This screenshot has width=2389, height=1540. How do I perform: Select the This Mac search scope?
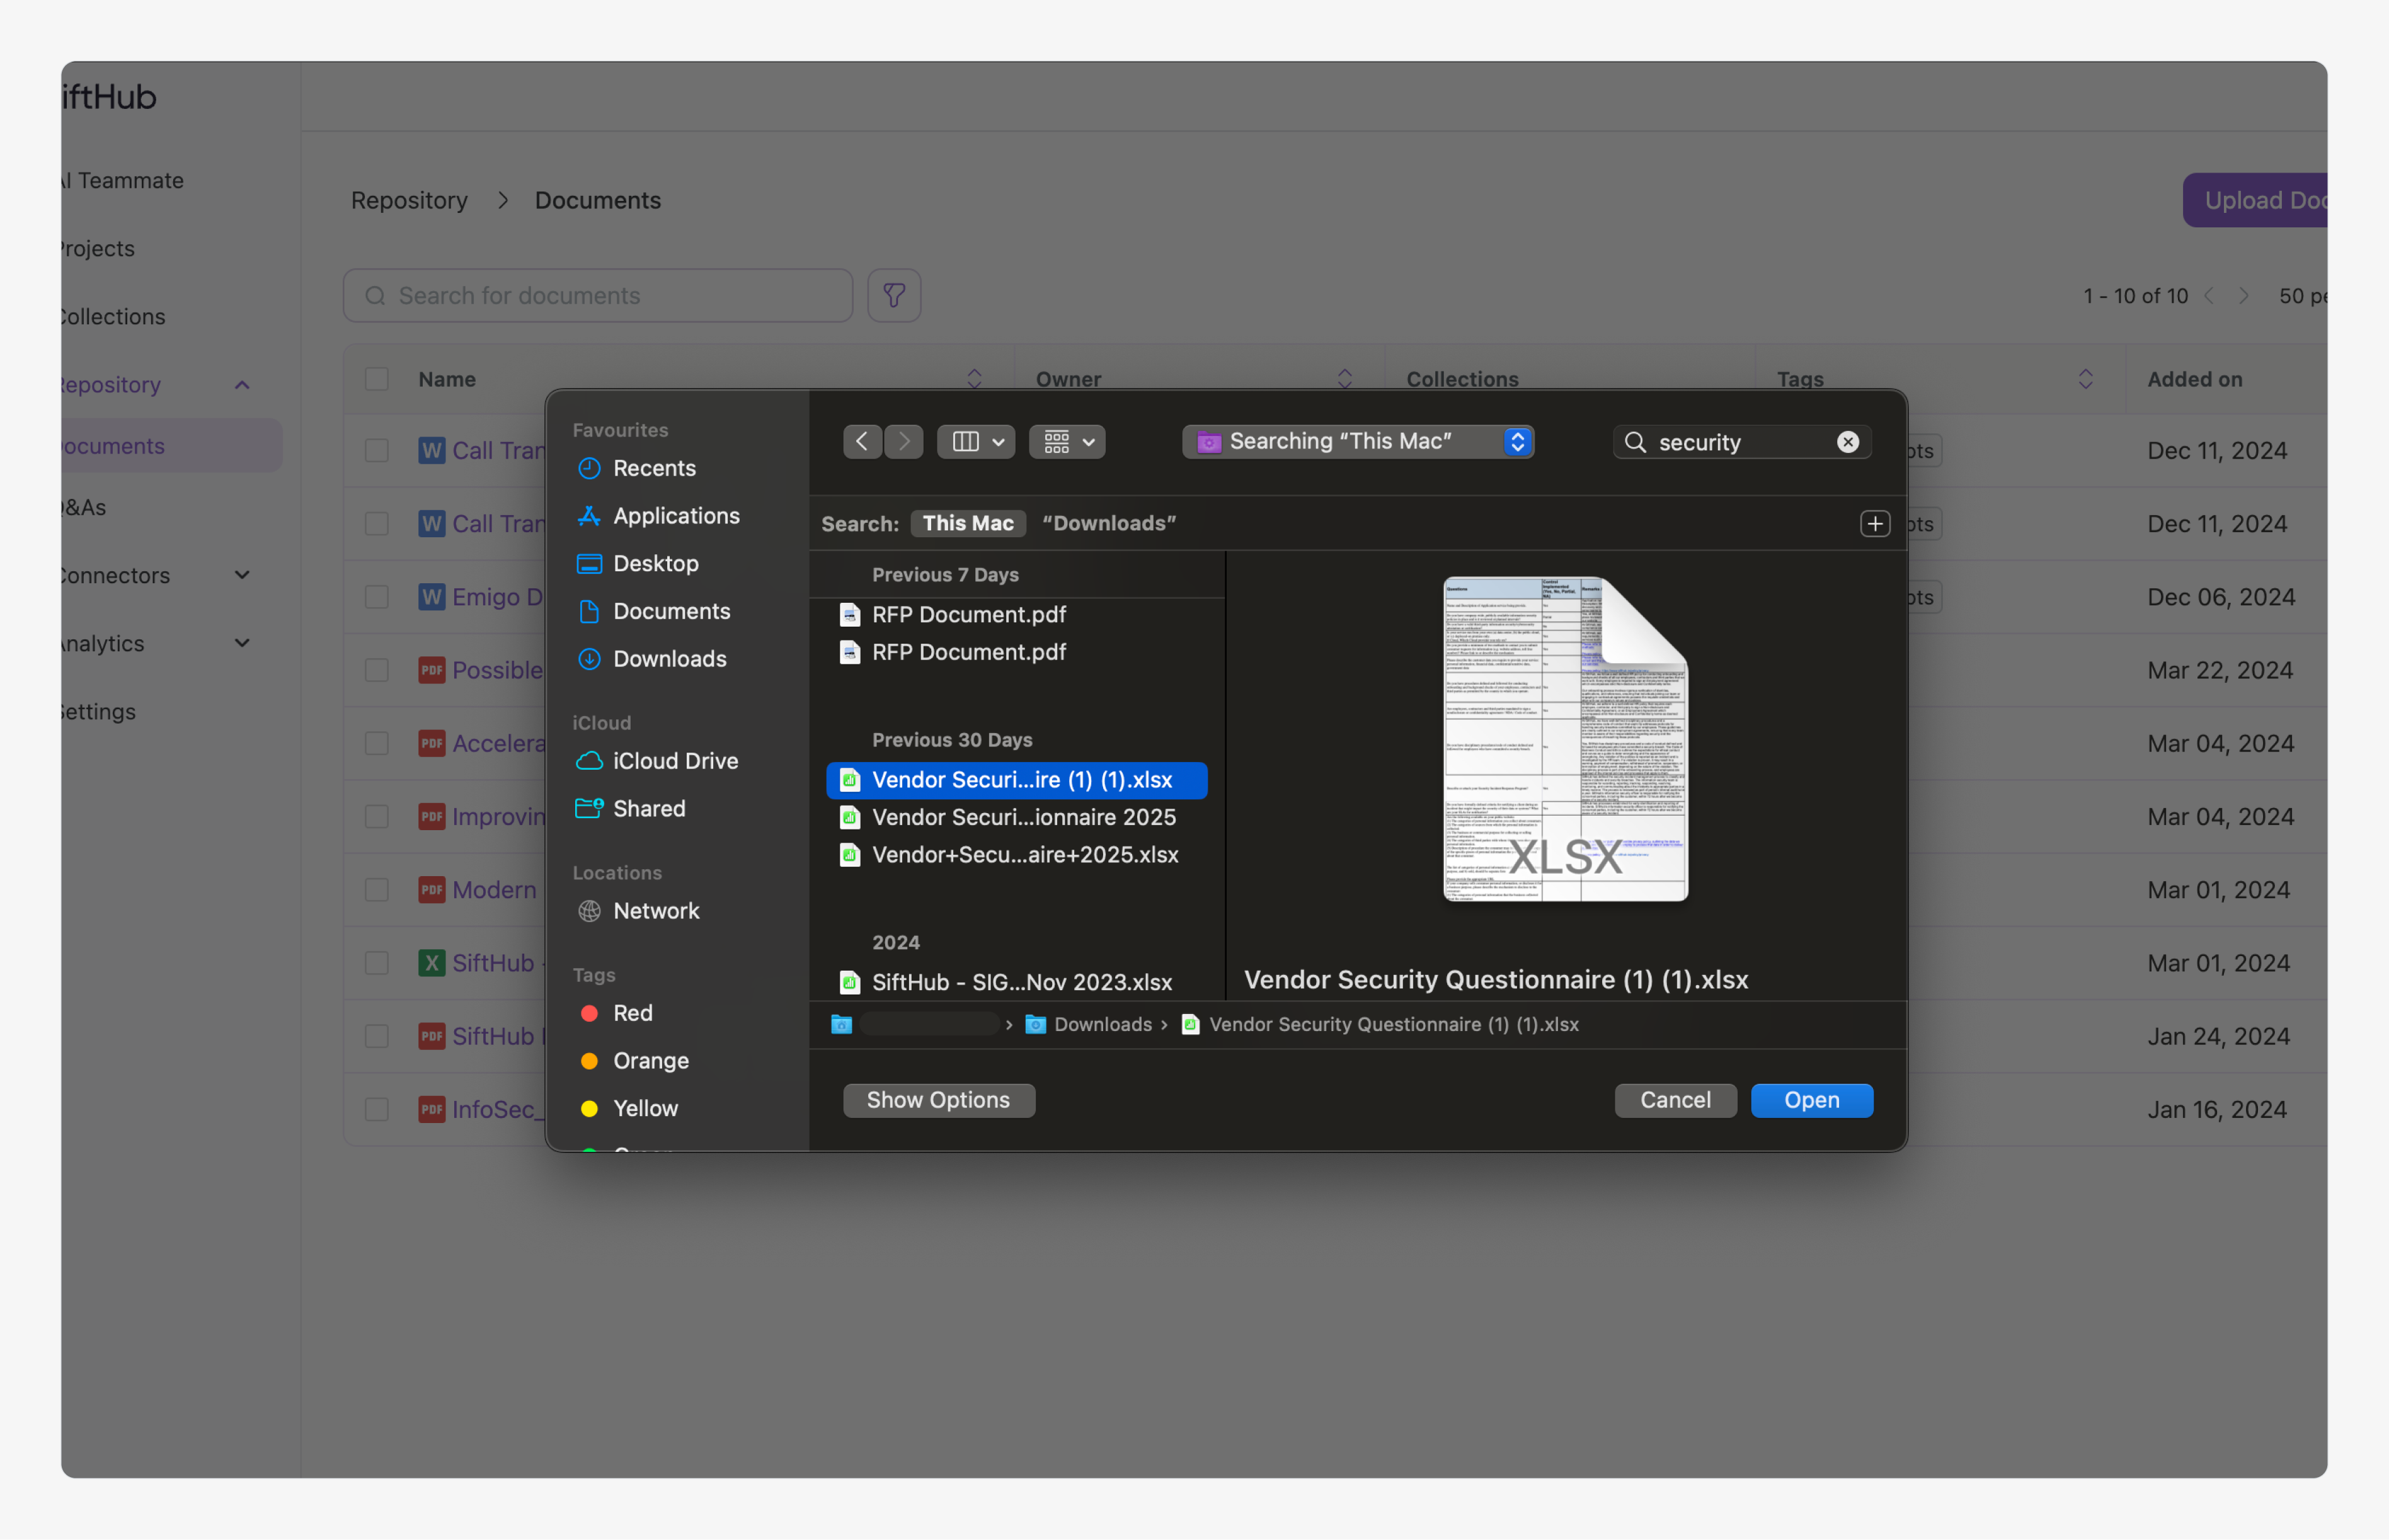coord(967,523)
